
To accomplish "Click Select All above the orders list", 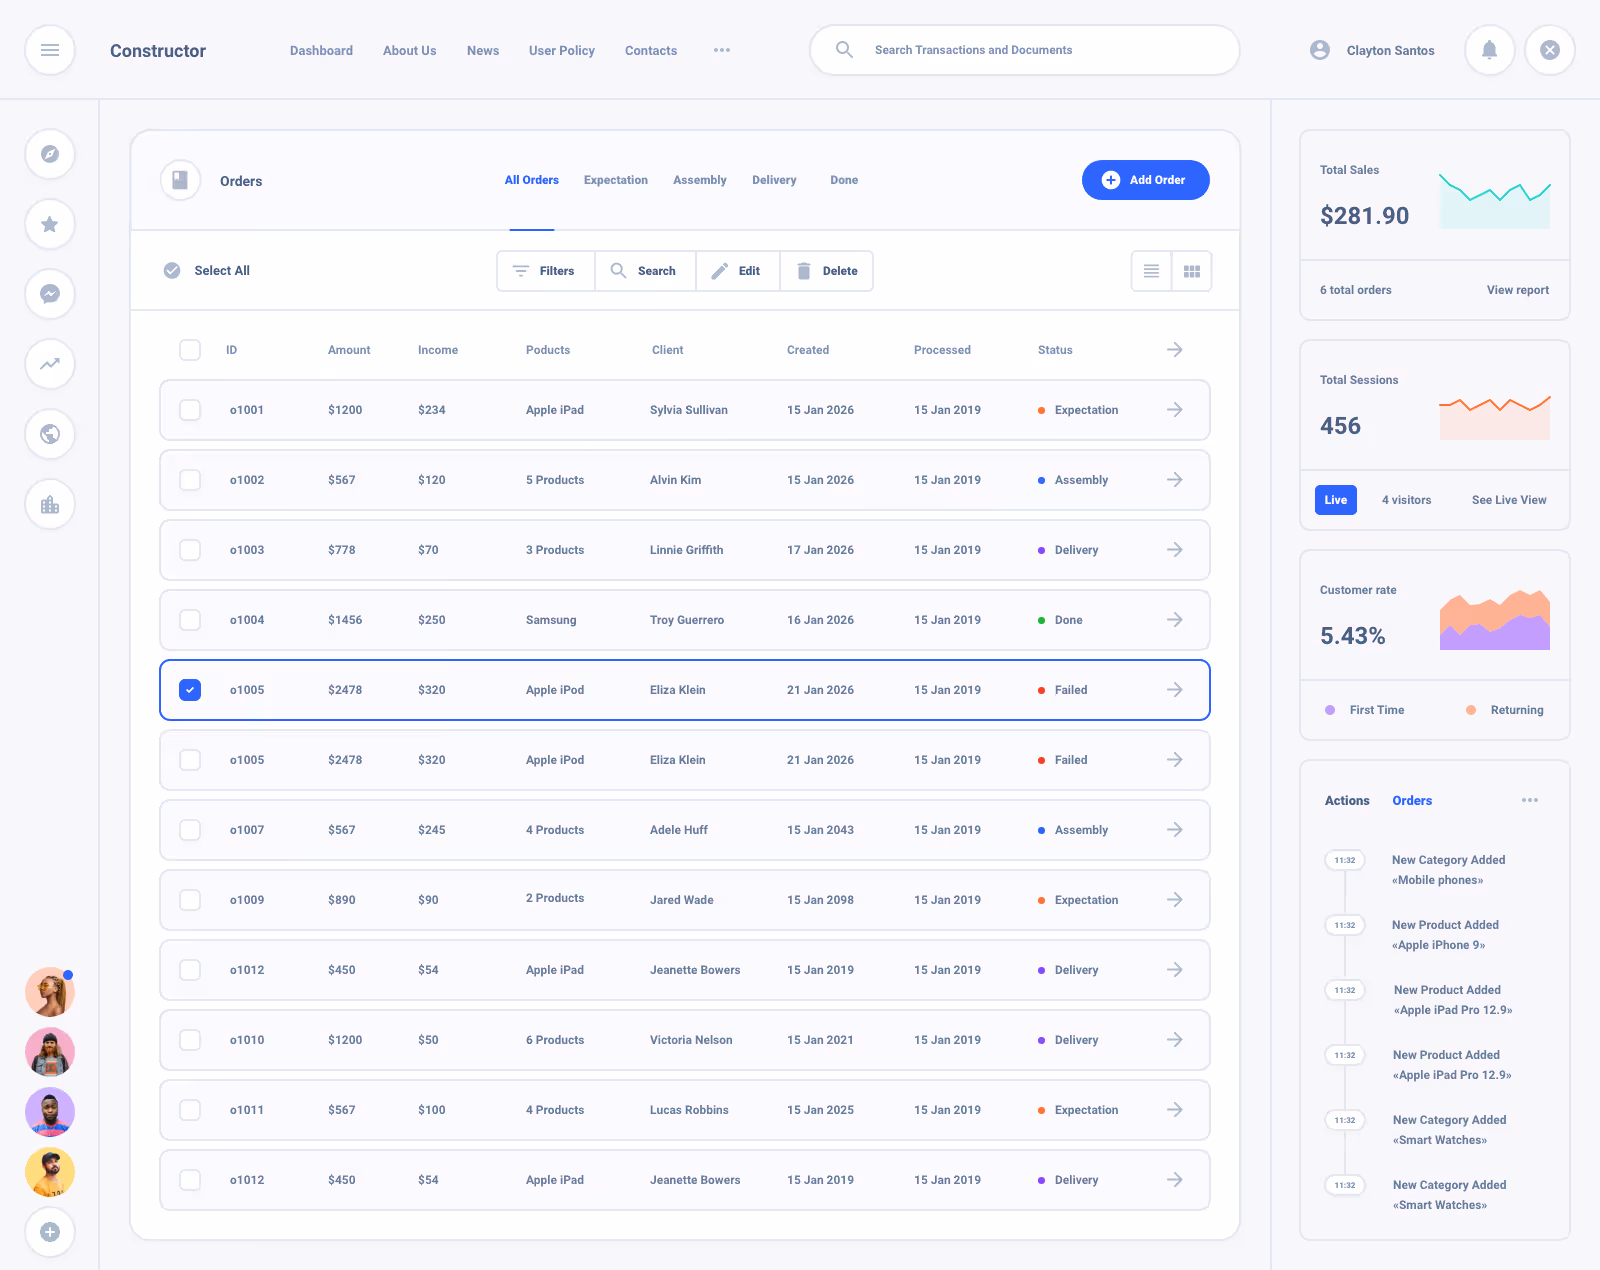I will tap(206, 270).
